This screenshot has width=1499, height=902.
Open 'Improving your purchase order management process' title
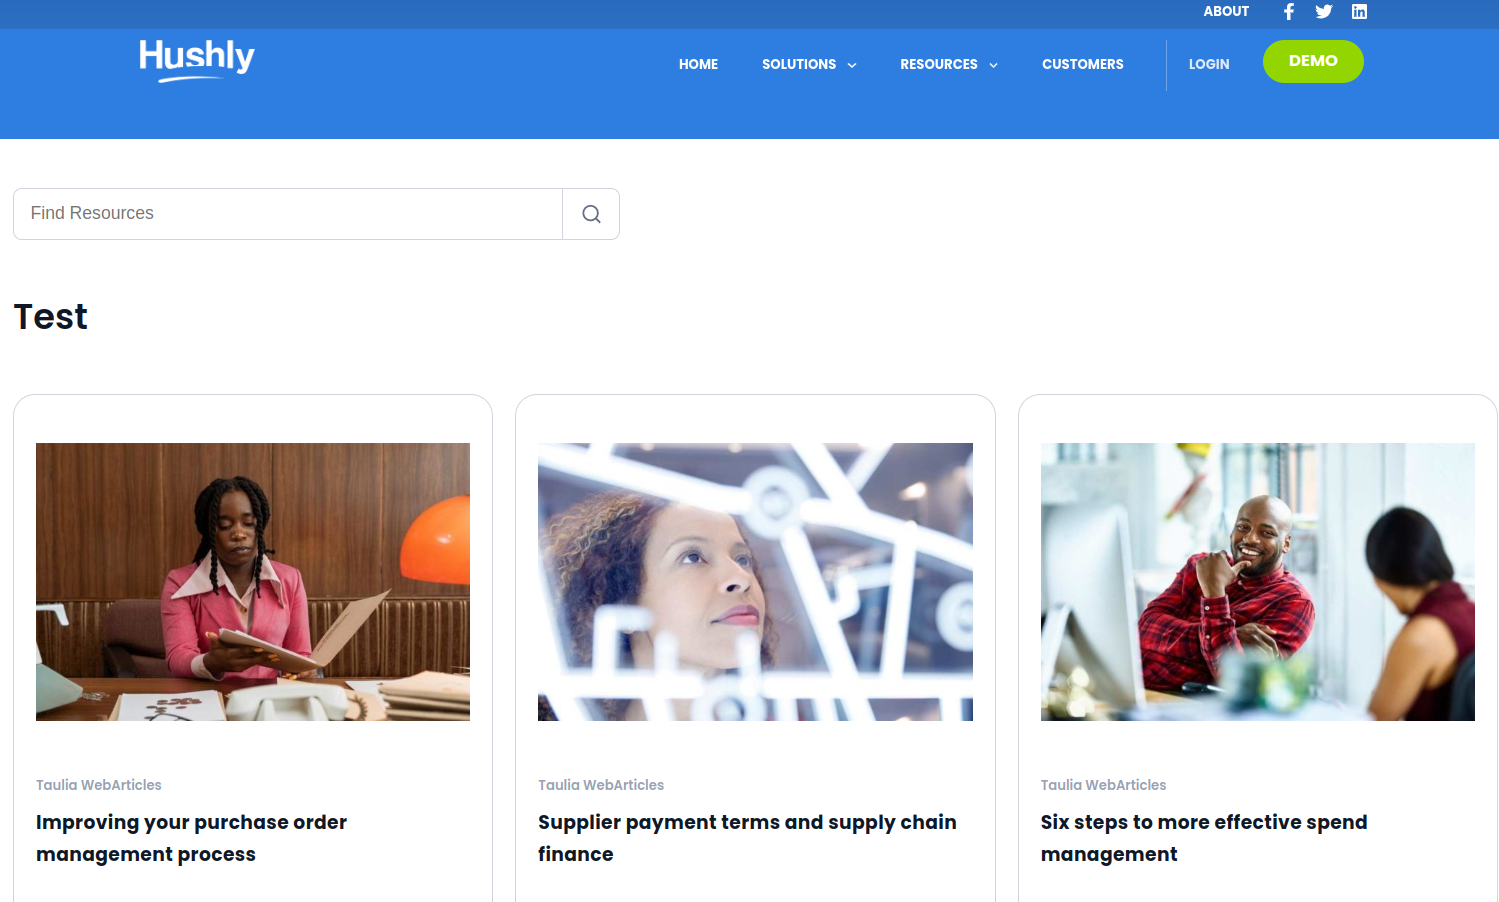point(191,838)
